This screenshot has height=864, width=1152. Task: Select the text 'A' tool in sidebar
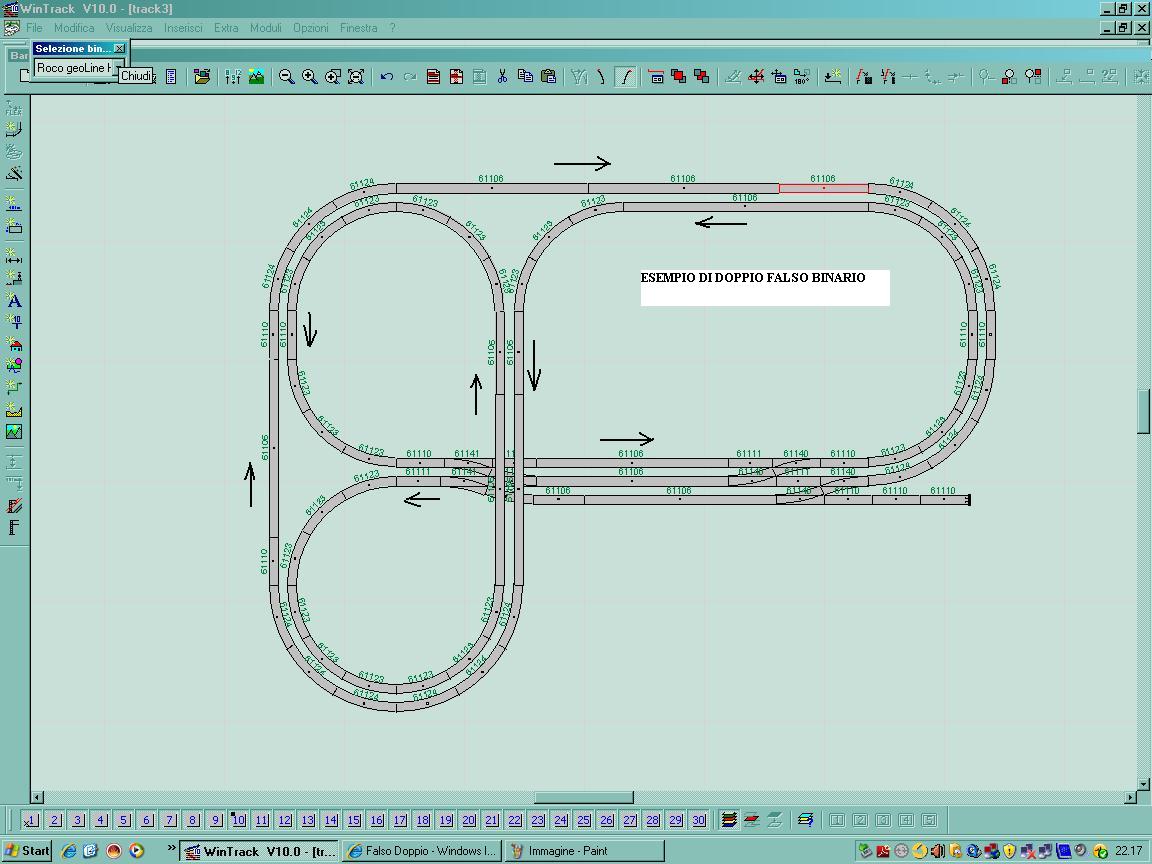coord(14,300)
